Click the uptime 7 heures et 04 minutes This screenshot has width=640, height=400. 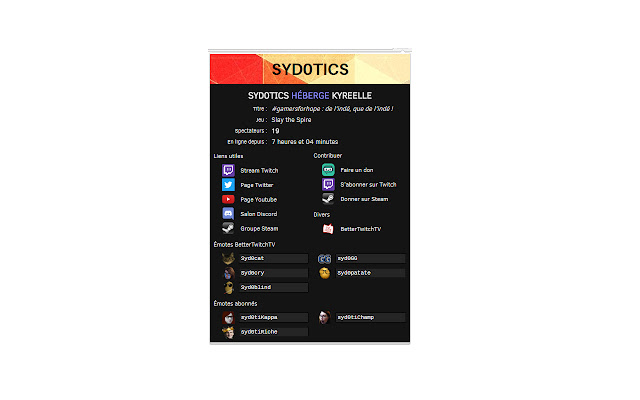click(x=305, y=142)
